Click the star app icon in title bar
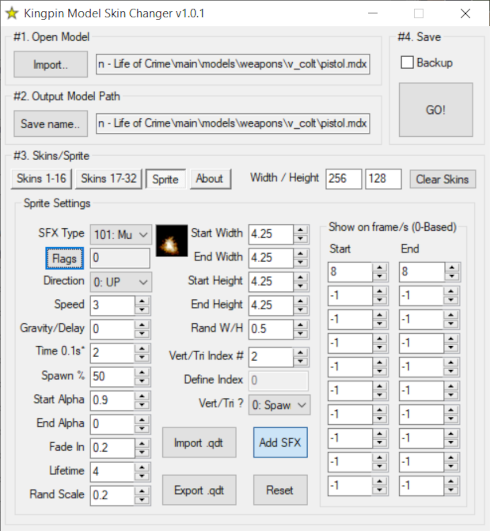Viewport: 490px width, 531px height. [x=12, y=14]
